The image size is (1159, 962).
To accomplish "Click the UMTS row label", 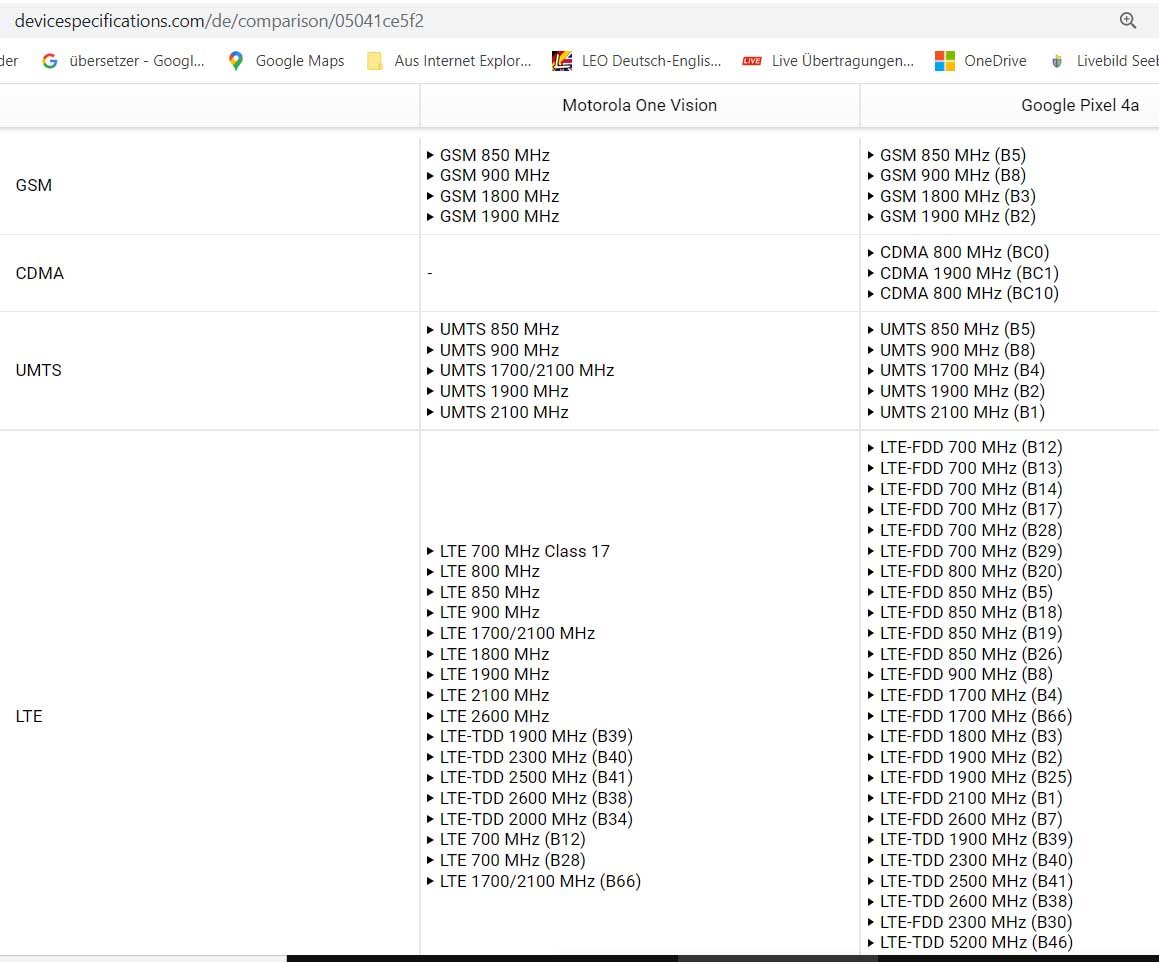I will (x=38, y=370).
